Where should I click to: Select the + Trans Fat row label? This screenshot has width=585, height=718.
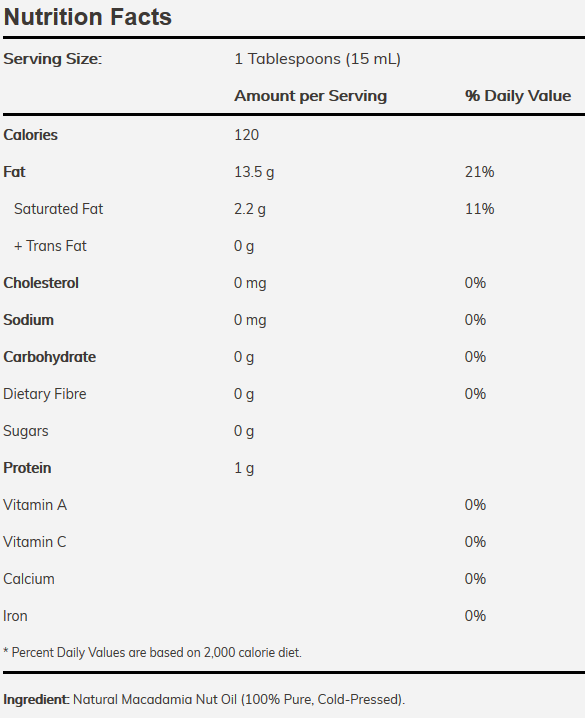point(50,246)
